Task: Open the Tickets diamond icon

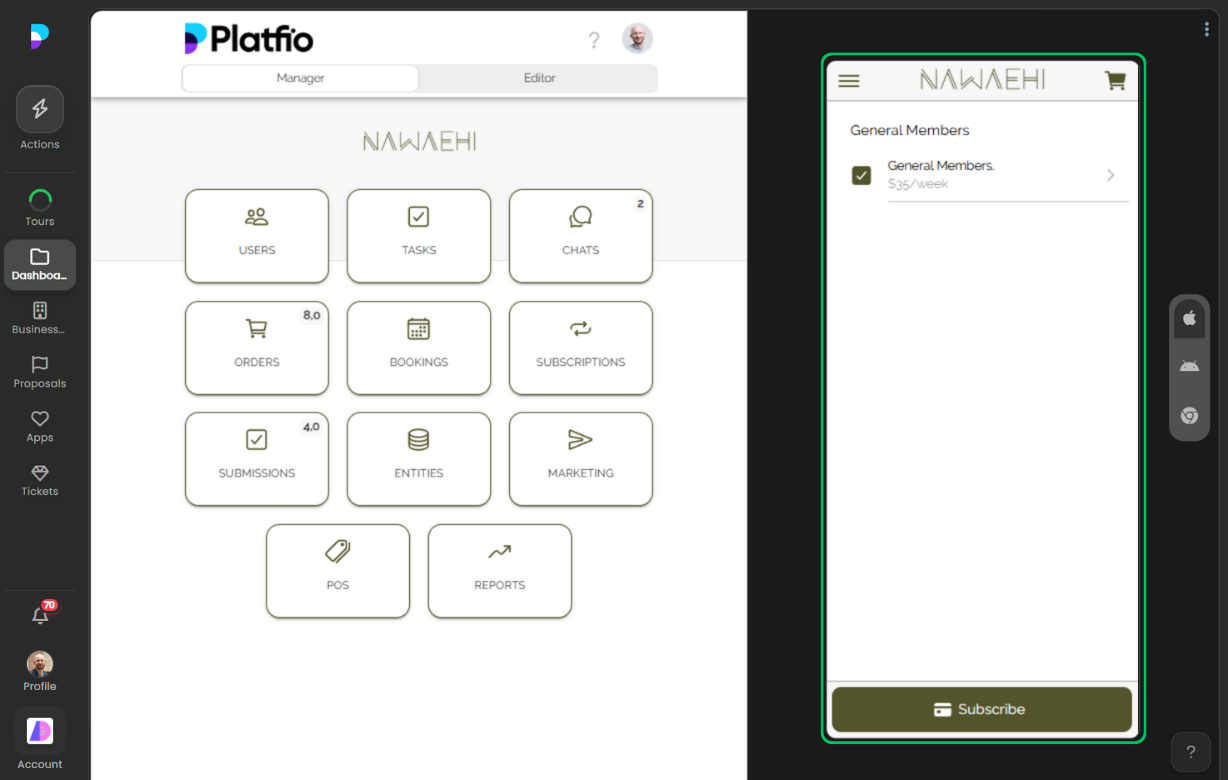Action: (40, 473)
